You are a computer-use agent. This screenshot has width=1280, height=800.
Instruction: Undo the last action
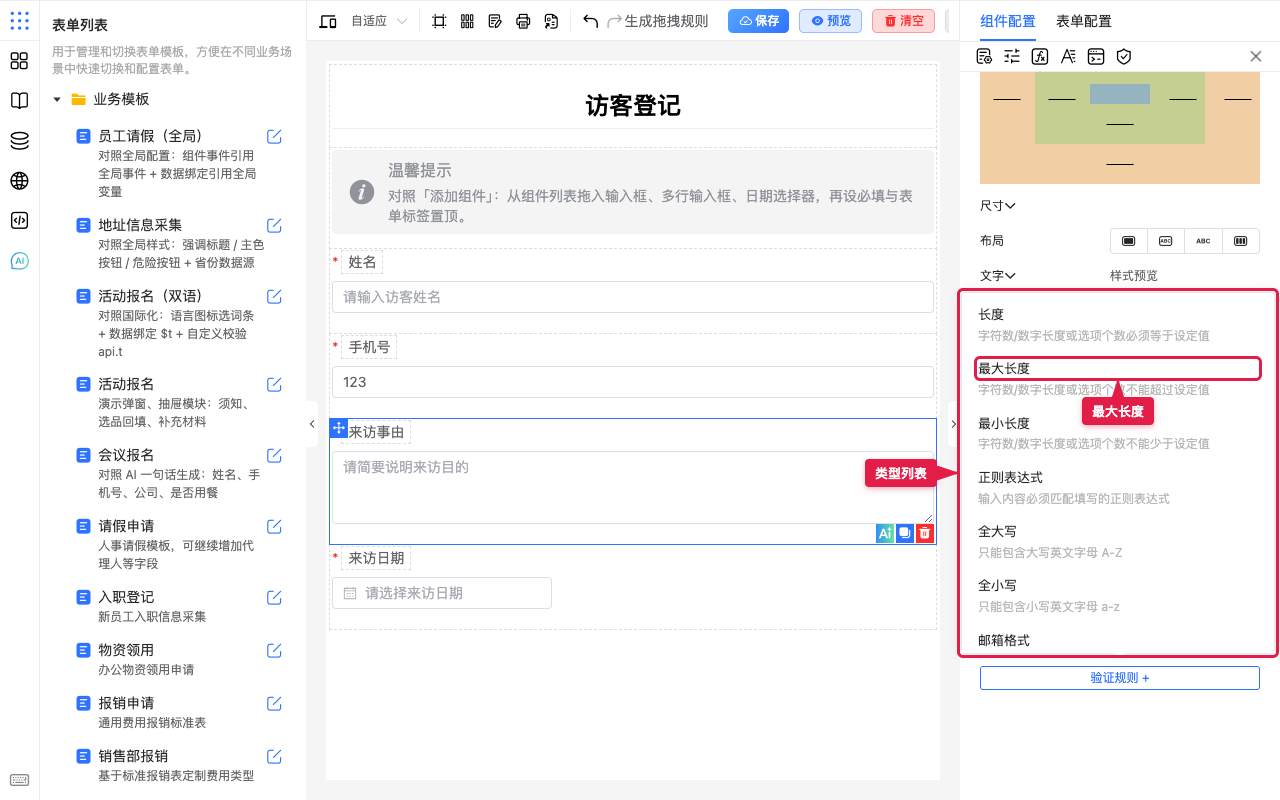tap(591, 21)
